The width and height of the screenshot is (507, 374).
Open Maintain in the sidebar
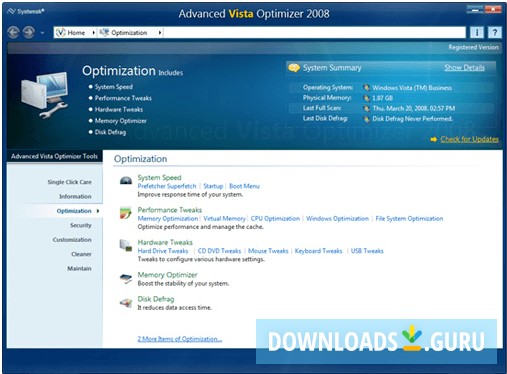[79, 268]
